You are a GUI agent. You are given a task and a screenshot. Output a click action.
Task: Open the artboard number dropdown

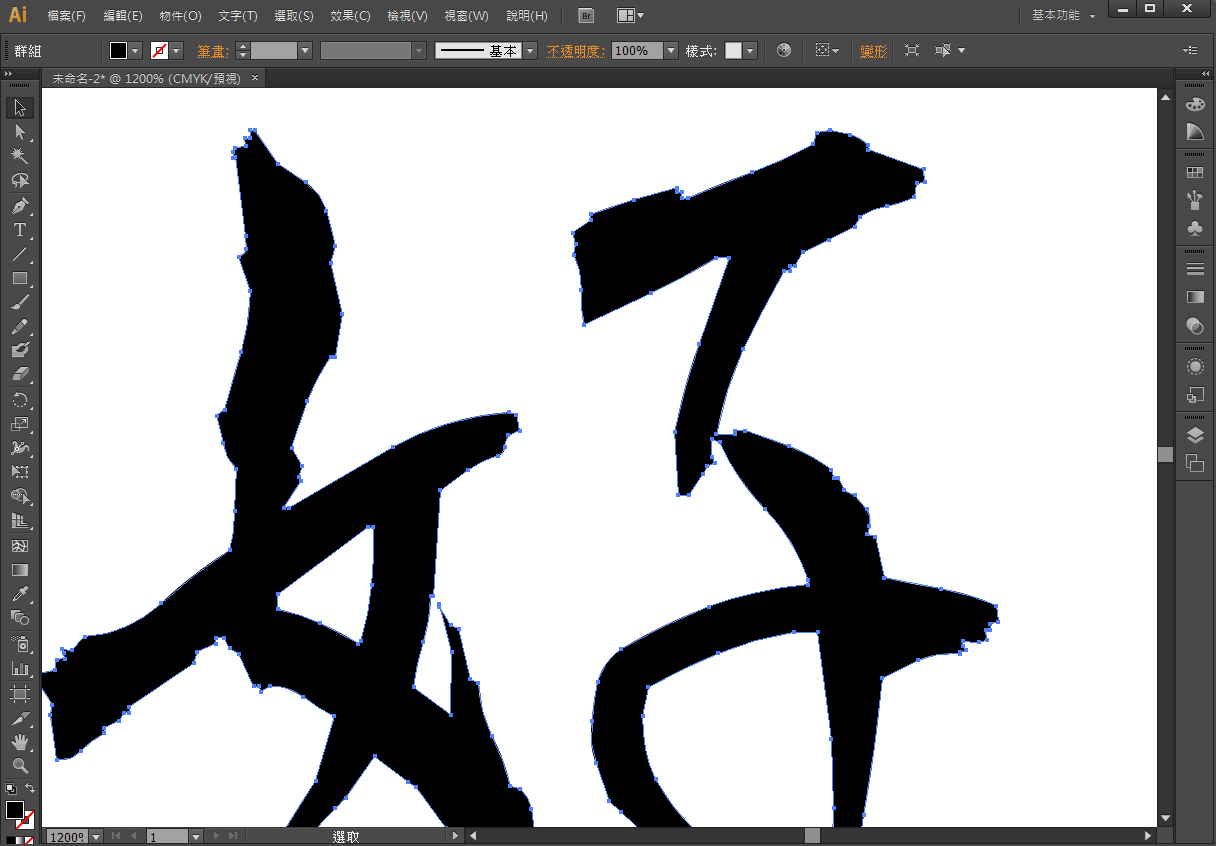tap(196, 836)
